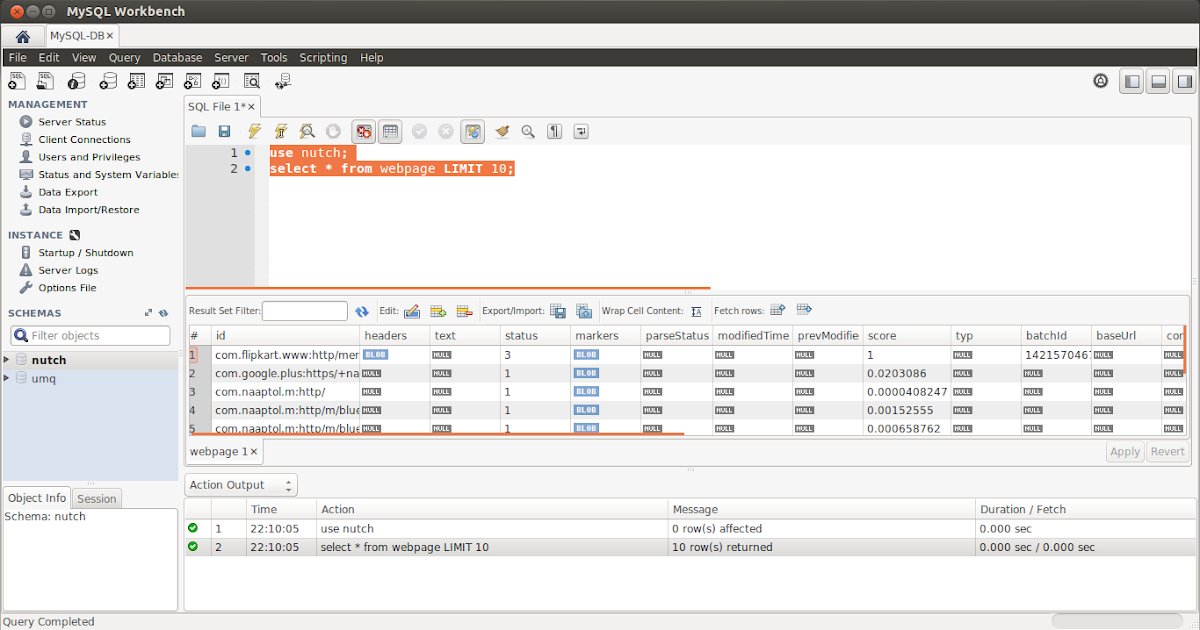Delete selected rows icon
The image size is (1200, 630).
pos(464,312)
